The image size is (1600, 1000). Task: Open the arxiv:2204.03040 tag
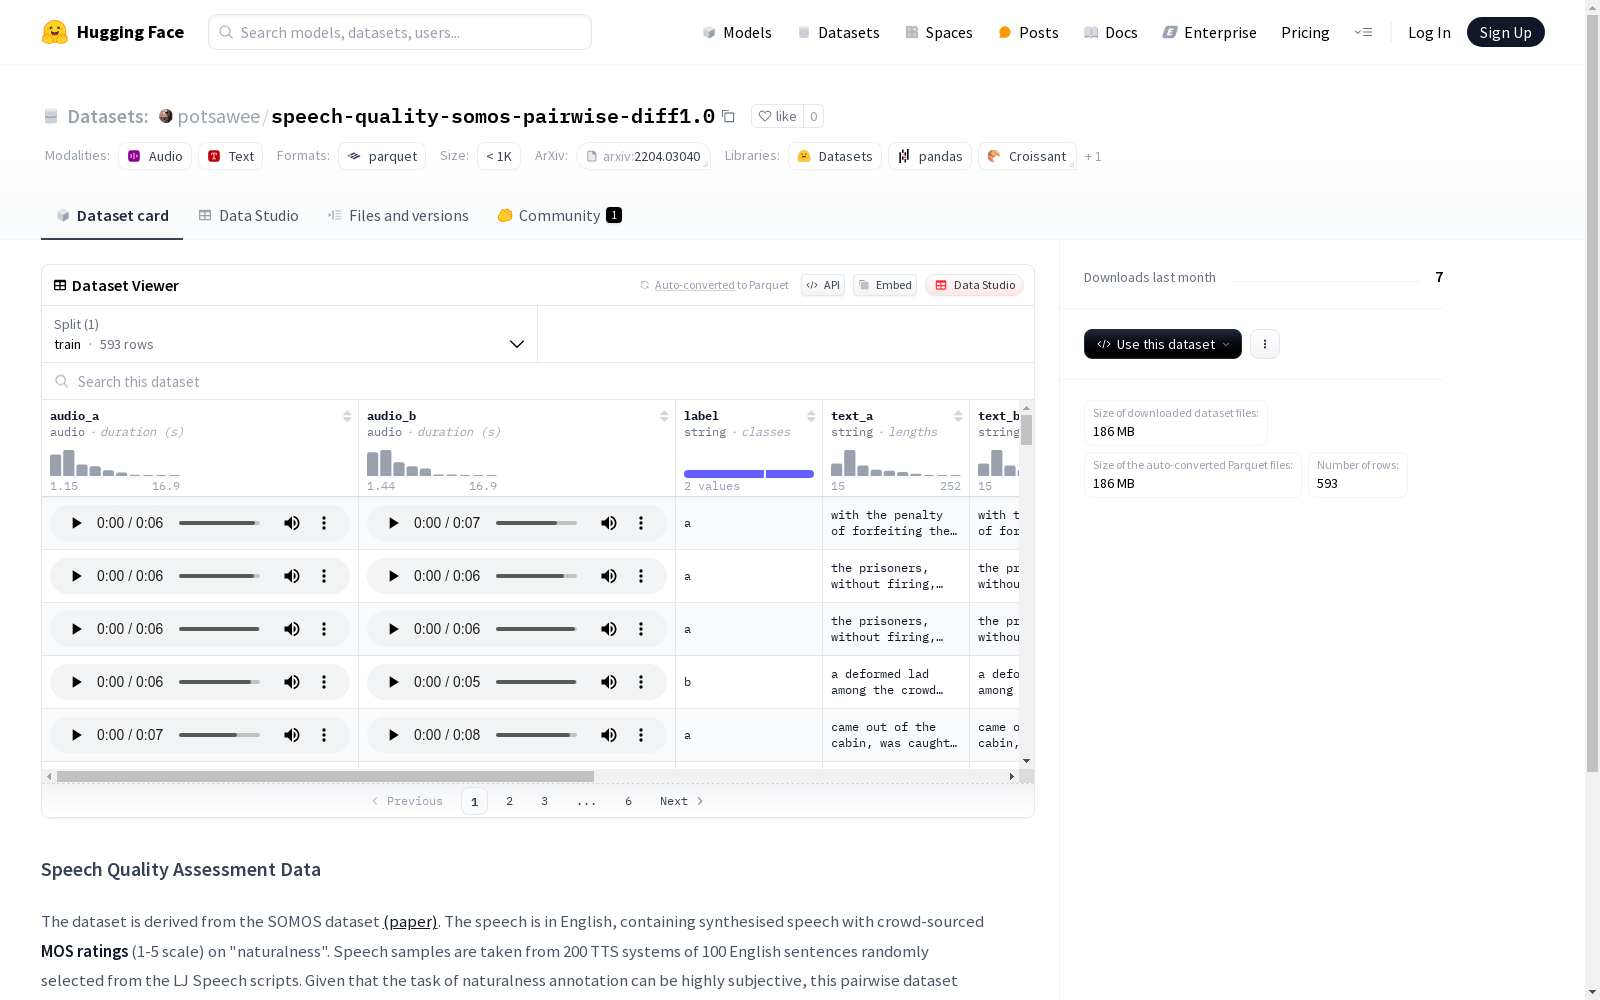click(x=643, y=156)
